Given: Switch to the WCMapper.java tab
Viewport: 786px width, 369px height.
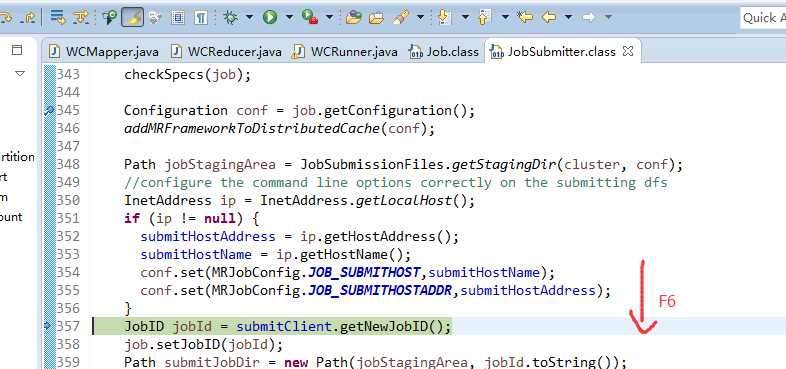Looking at the screenshot, I should 104,52.
